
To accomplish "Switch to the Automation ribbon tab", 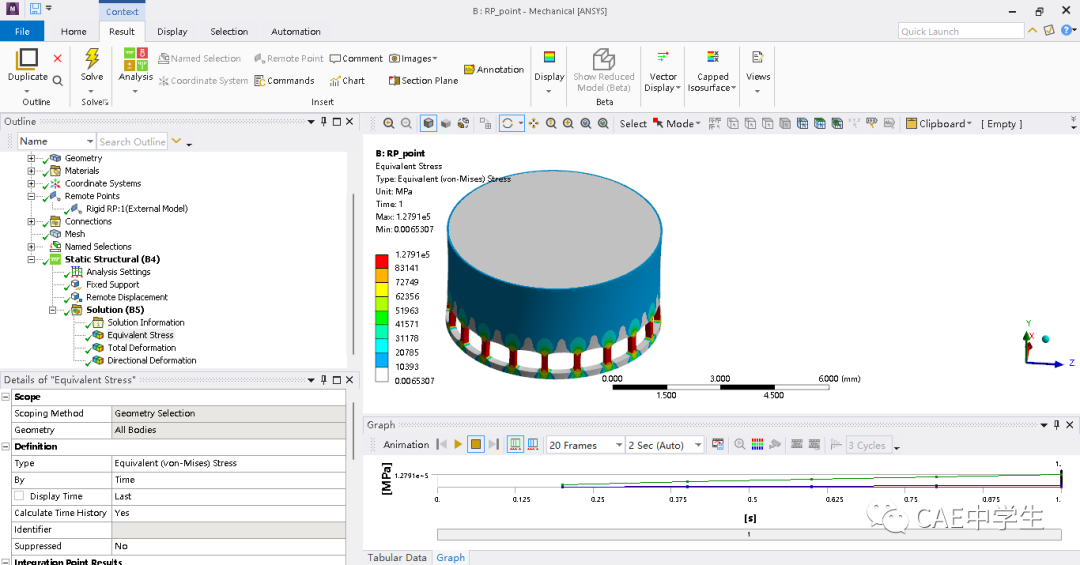I will coord(295,31).
